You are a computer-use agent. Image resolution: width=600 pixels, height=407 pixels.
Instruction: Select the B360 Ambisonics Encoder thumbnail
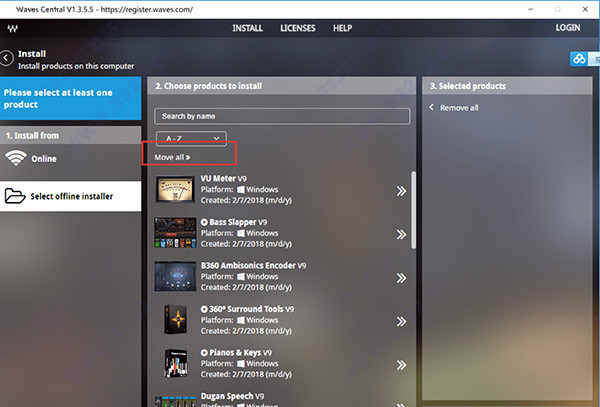(175, 276)
